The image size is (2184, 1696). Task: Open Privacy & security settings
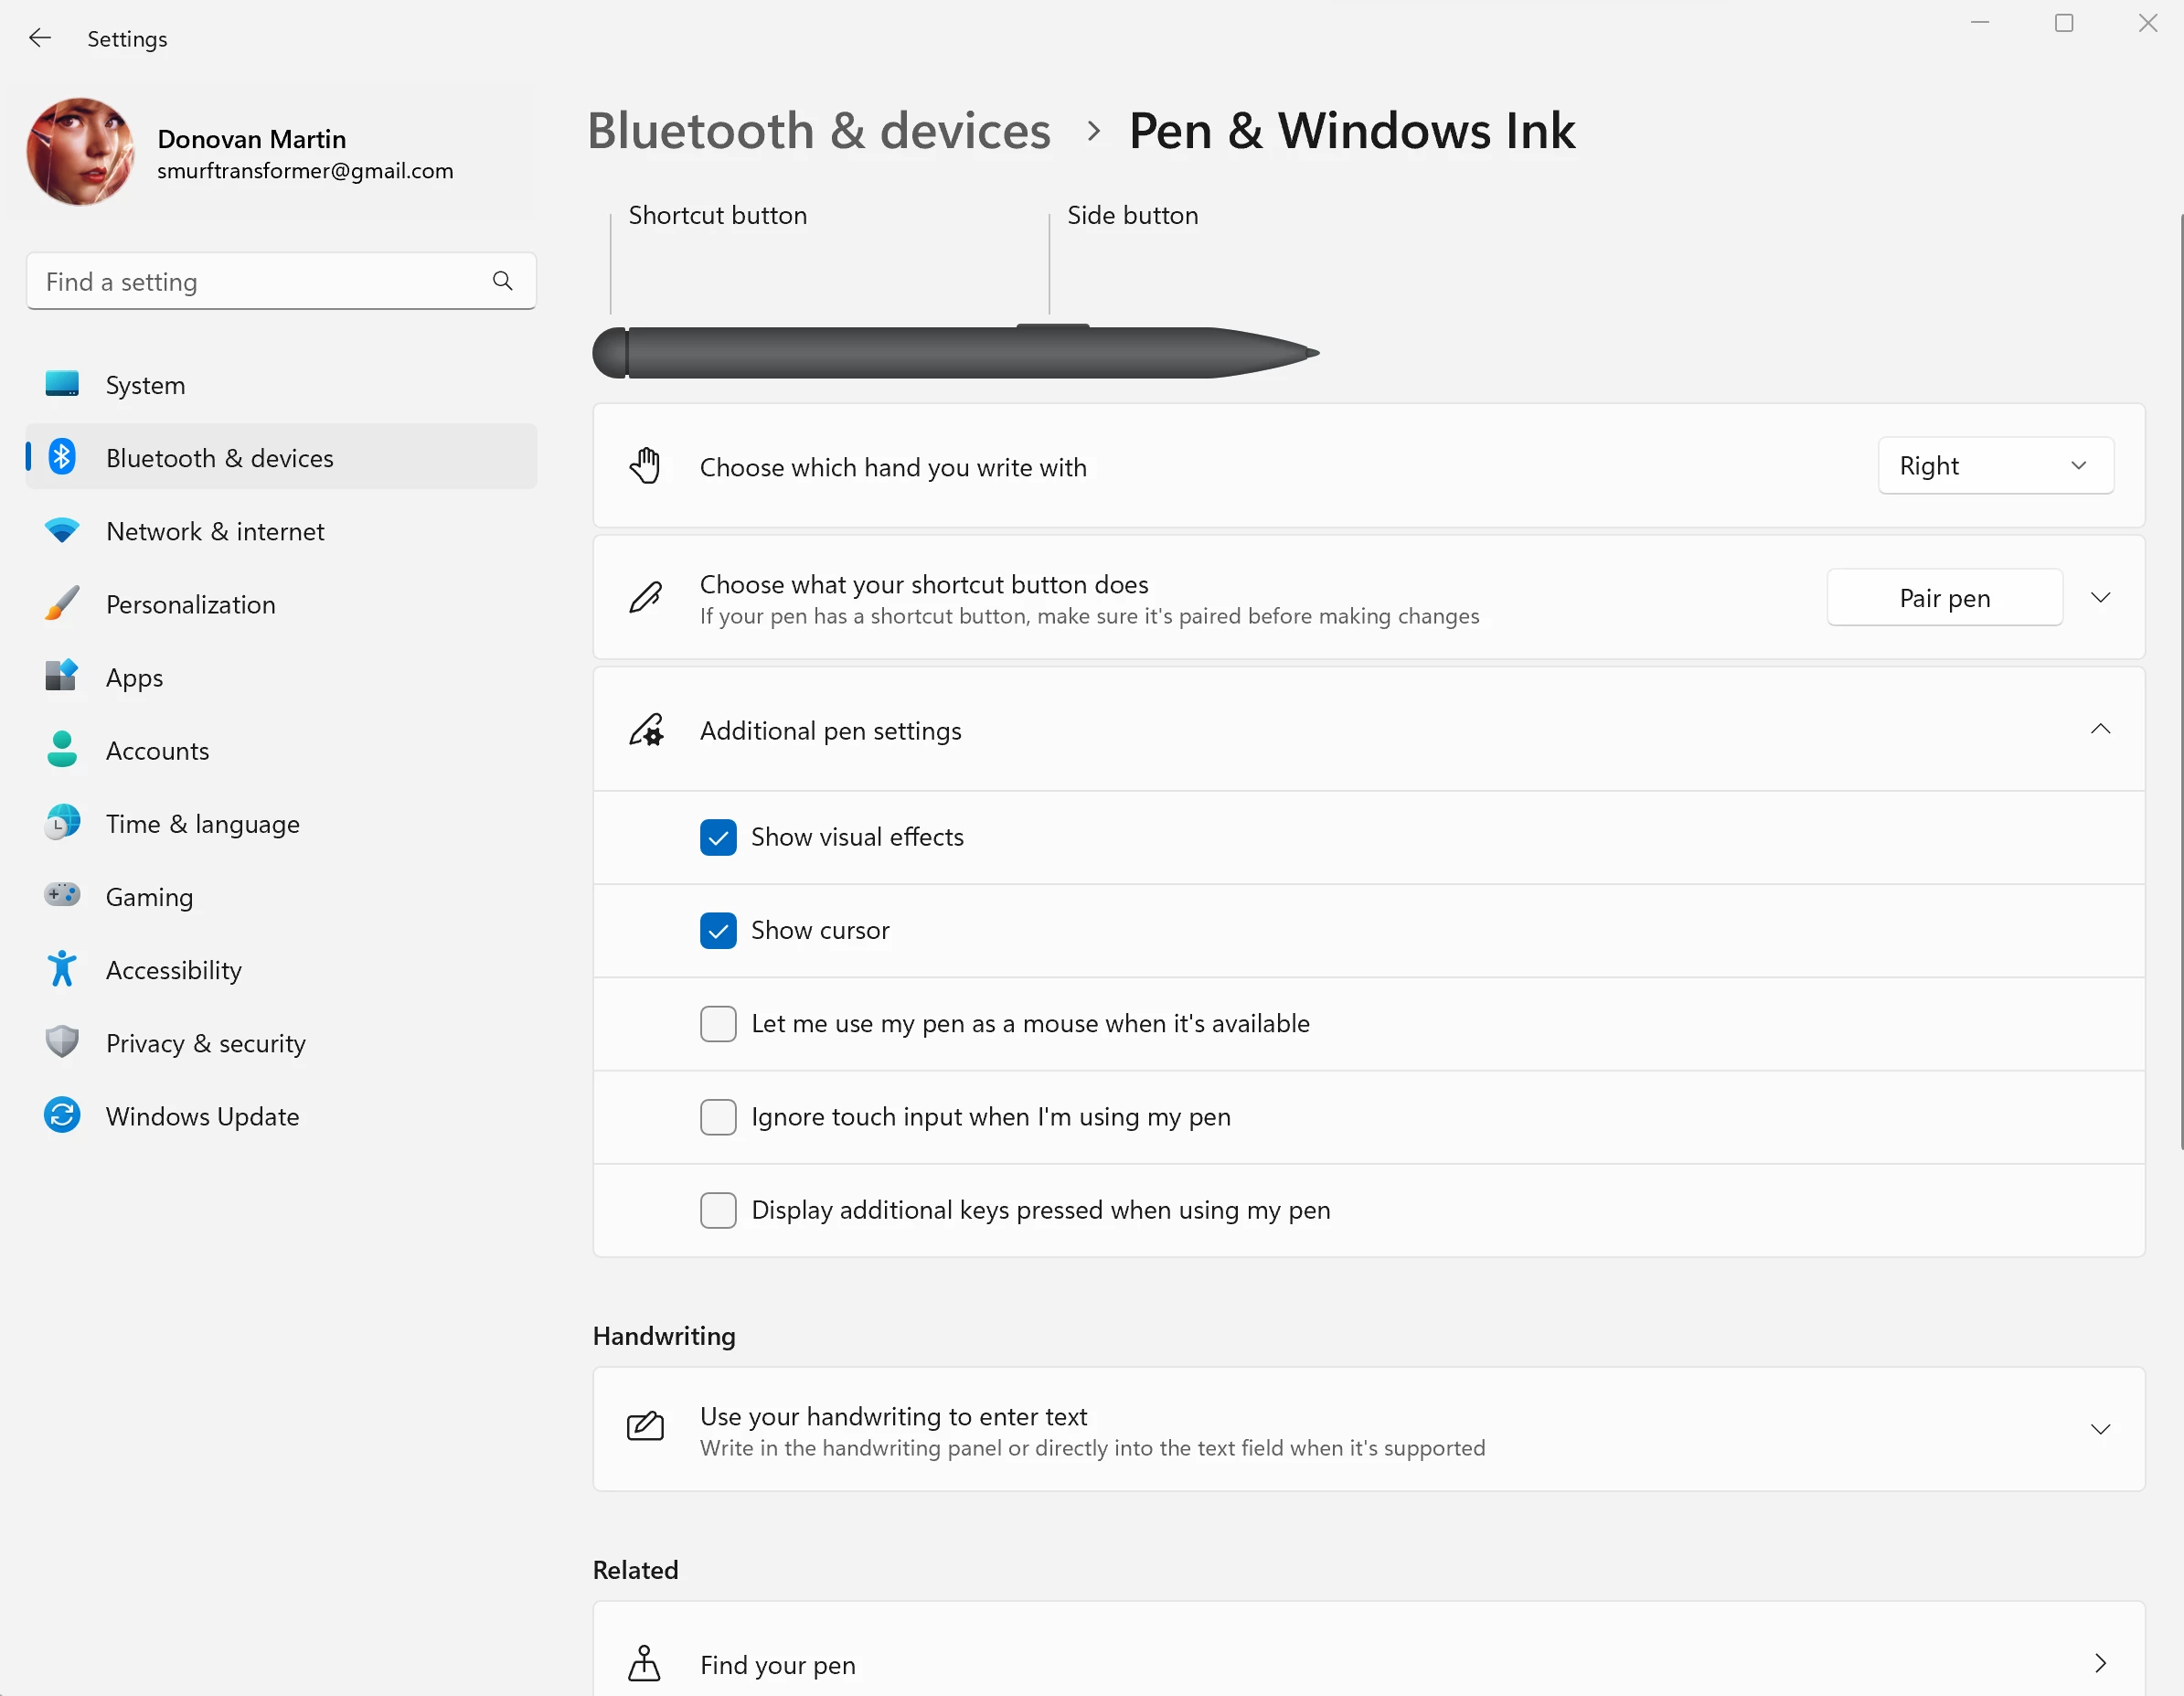(x=205, y=1043)
